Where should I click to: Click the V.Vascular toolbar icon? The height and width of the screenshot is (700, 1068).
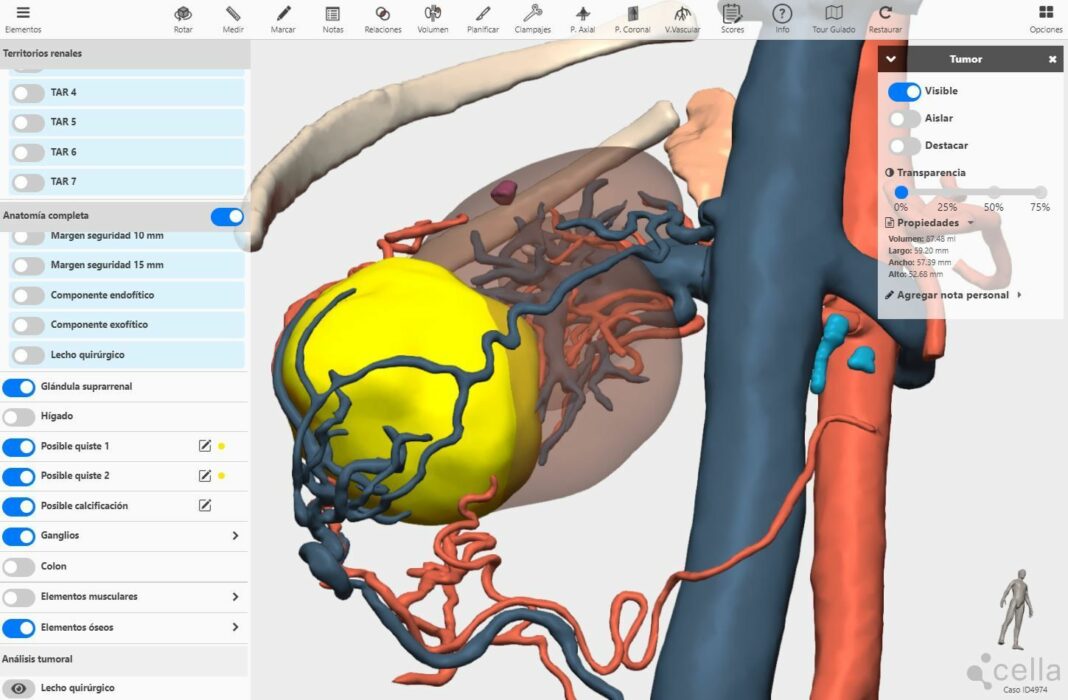coord(682,17)
